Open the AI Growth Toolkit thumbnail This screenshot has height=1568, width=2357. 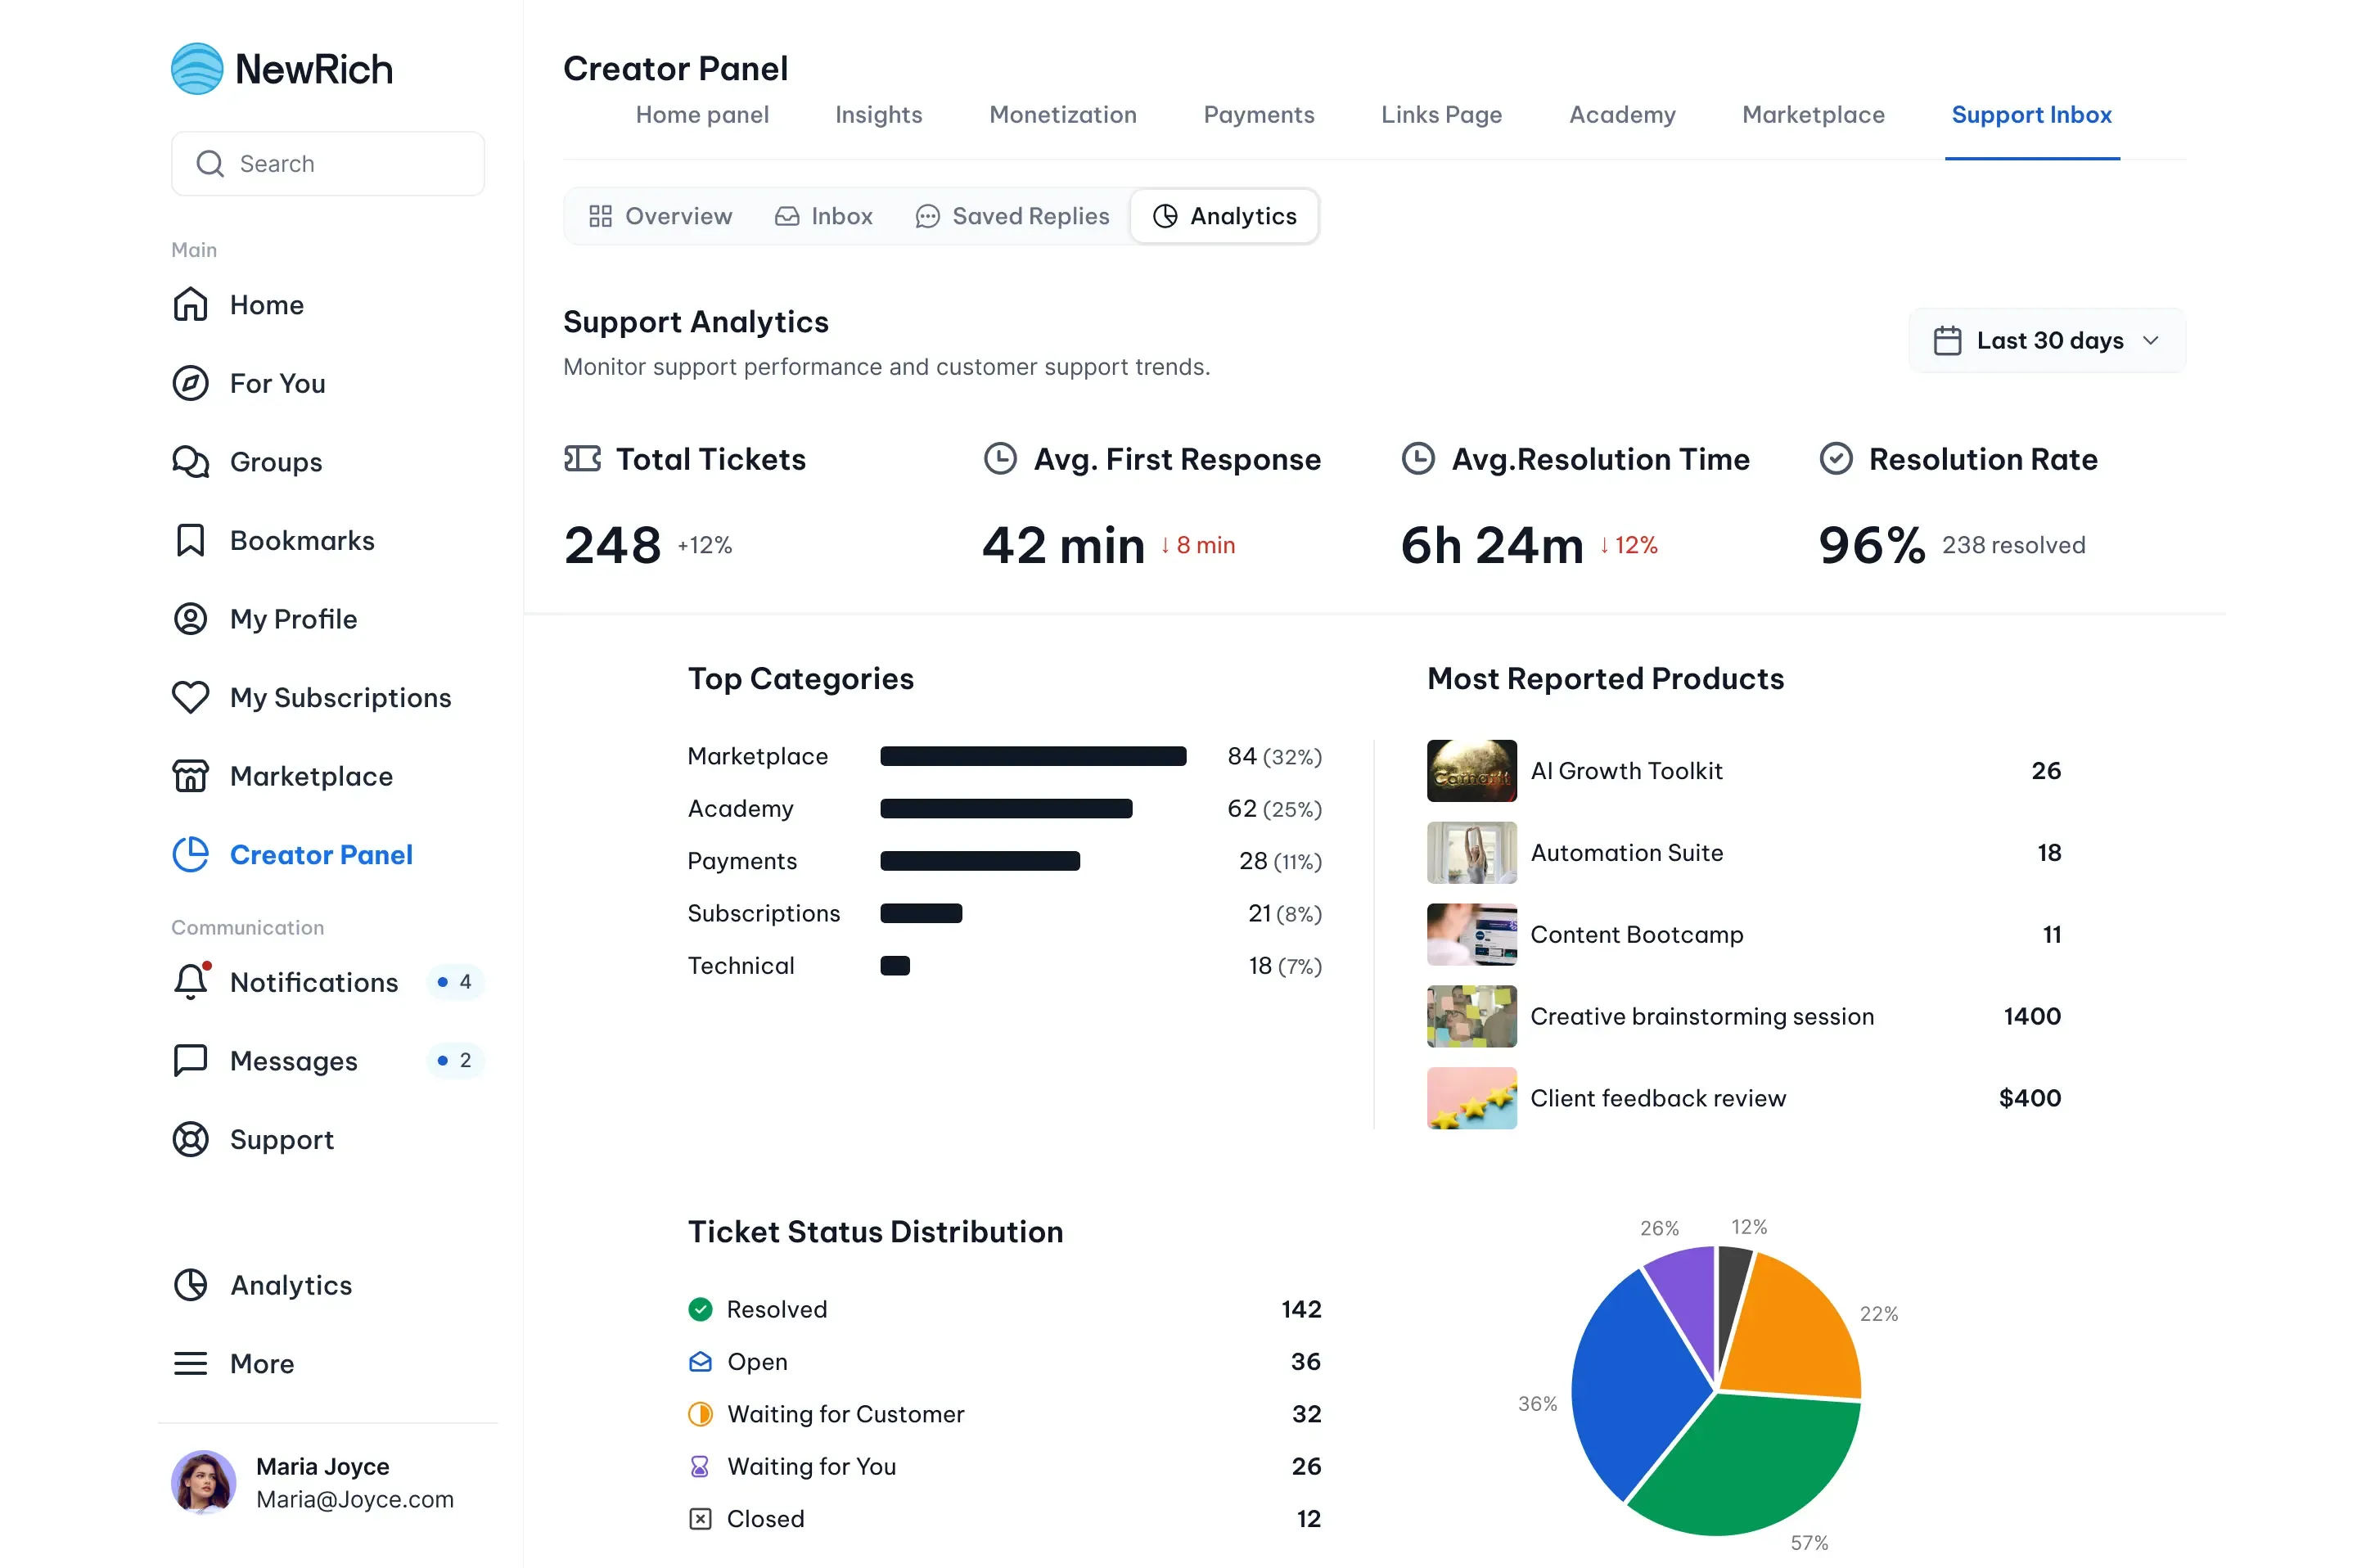click(1471, 771)
